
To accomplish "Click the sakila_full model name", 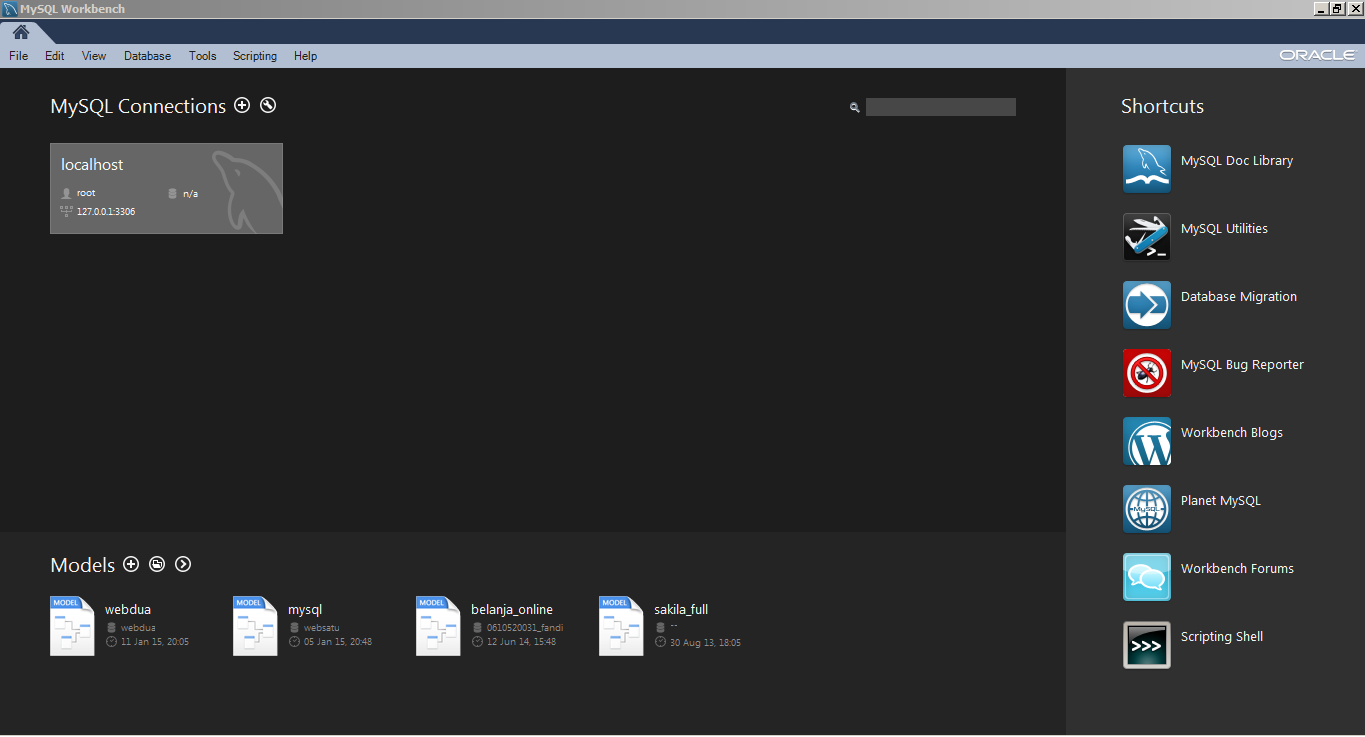I will click(681, 609).
